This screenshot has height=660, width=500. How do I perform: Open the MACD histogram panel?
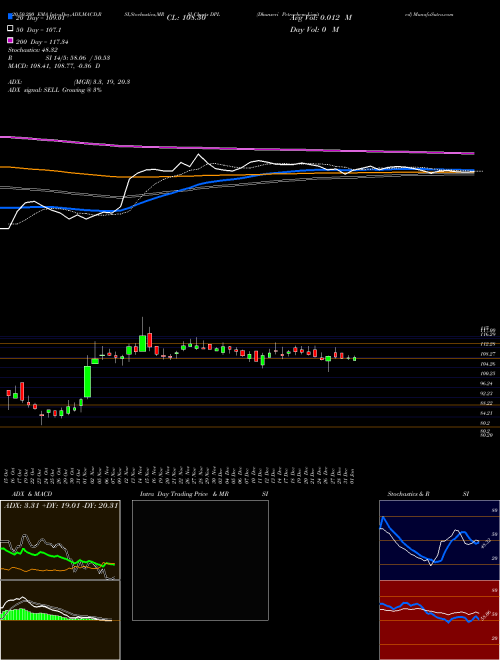coord(60,620)
